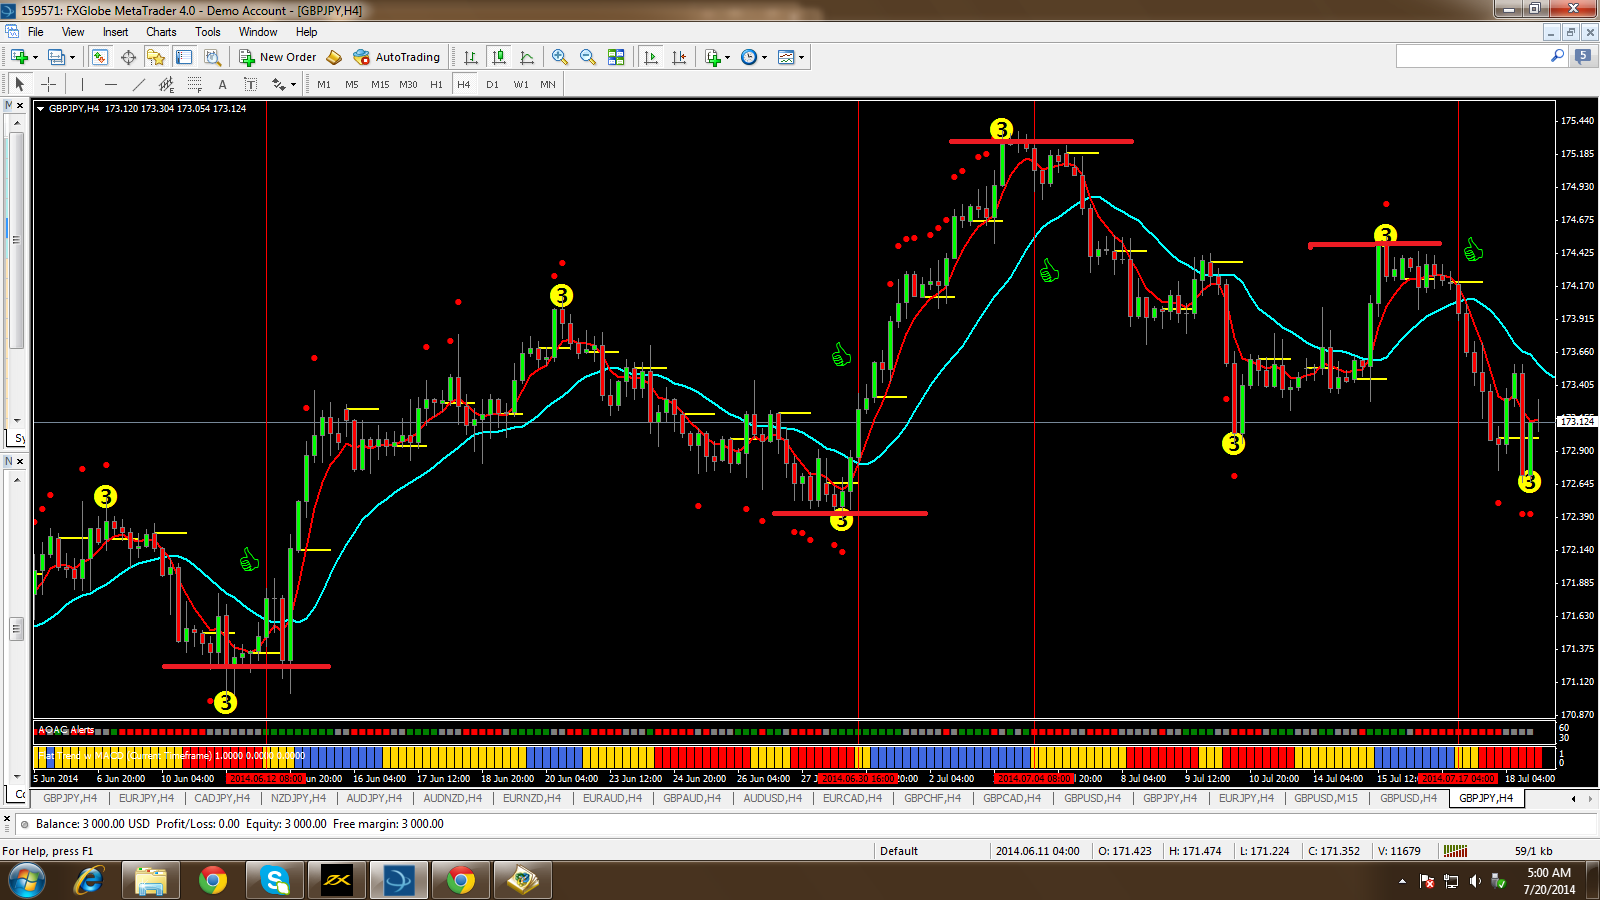Open the Insert menu
1600x900 pixels.
point(115,32)
